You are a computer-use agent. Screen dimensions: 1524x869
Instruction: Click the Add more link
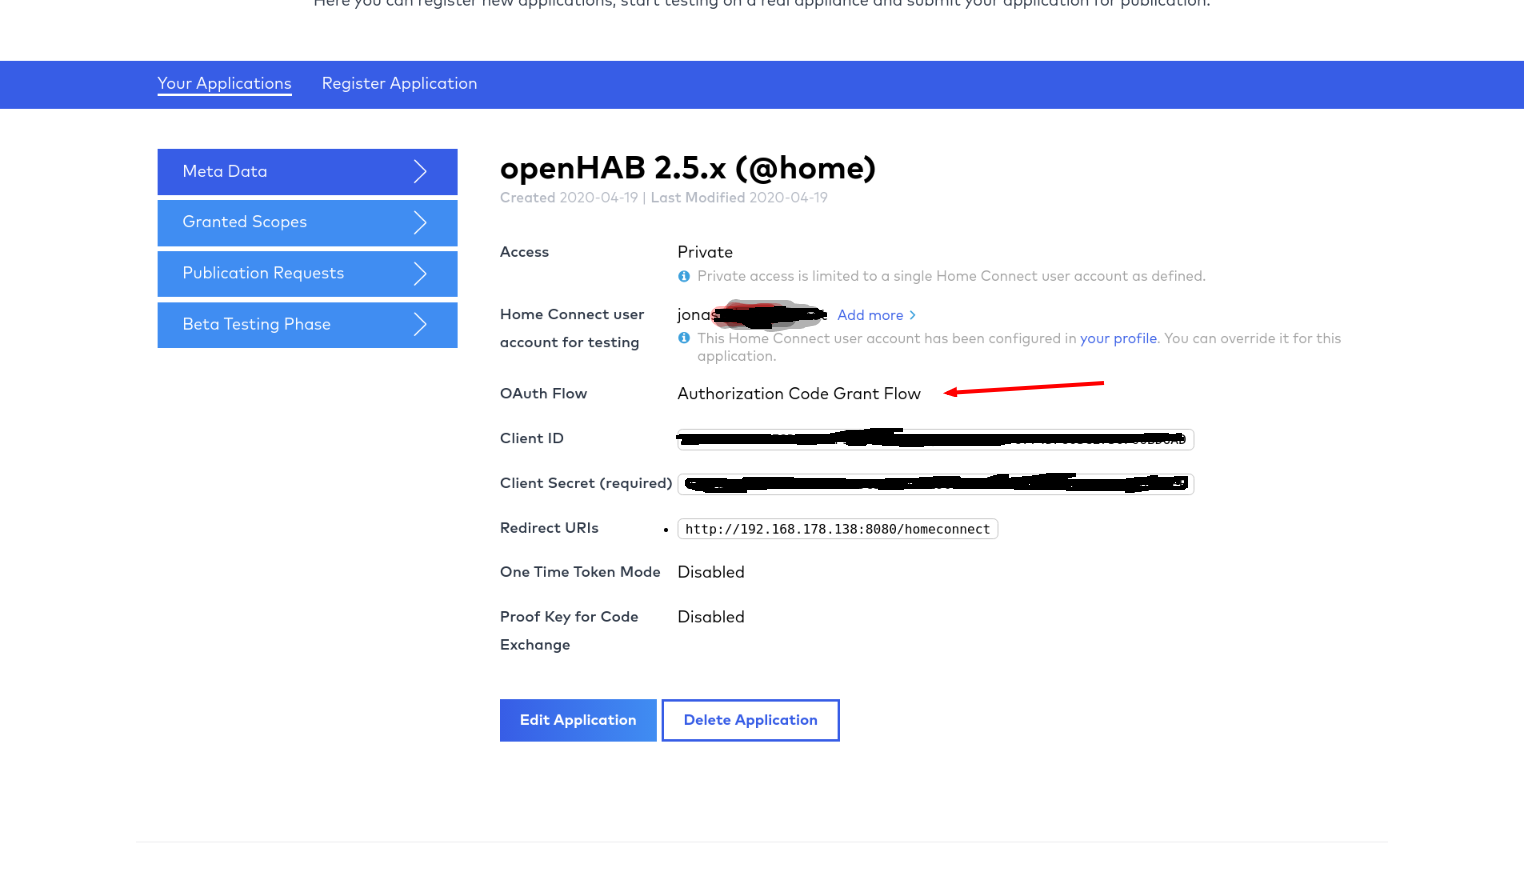(x=870, y=315)
